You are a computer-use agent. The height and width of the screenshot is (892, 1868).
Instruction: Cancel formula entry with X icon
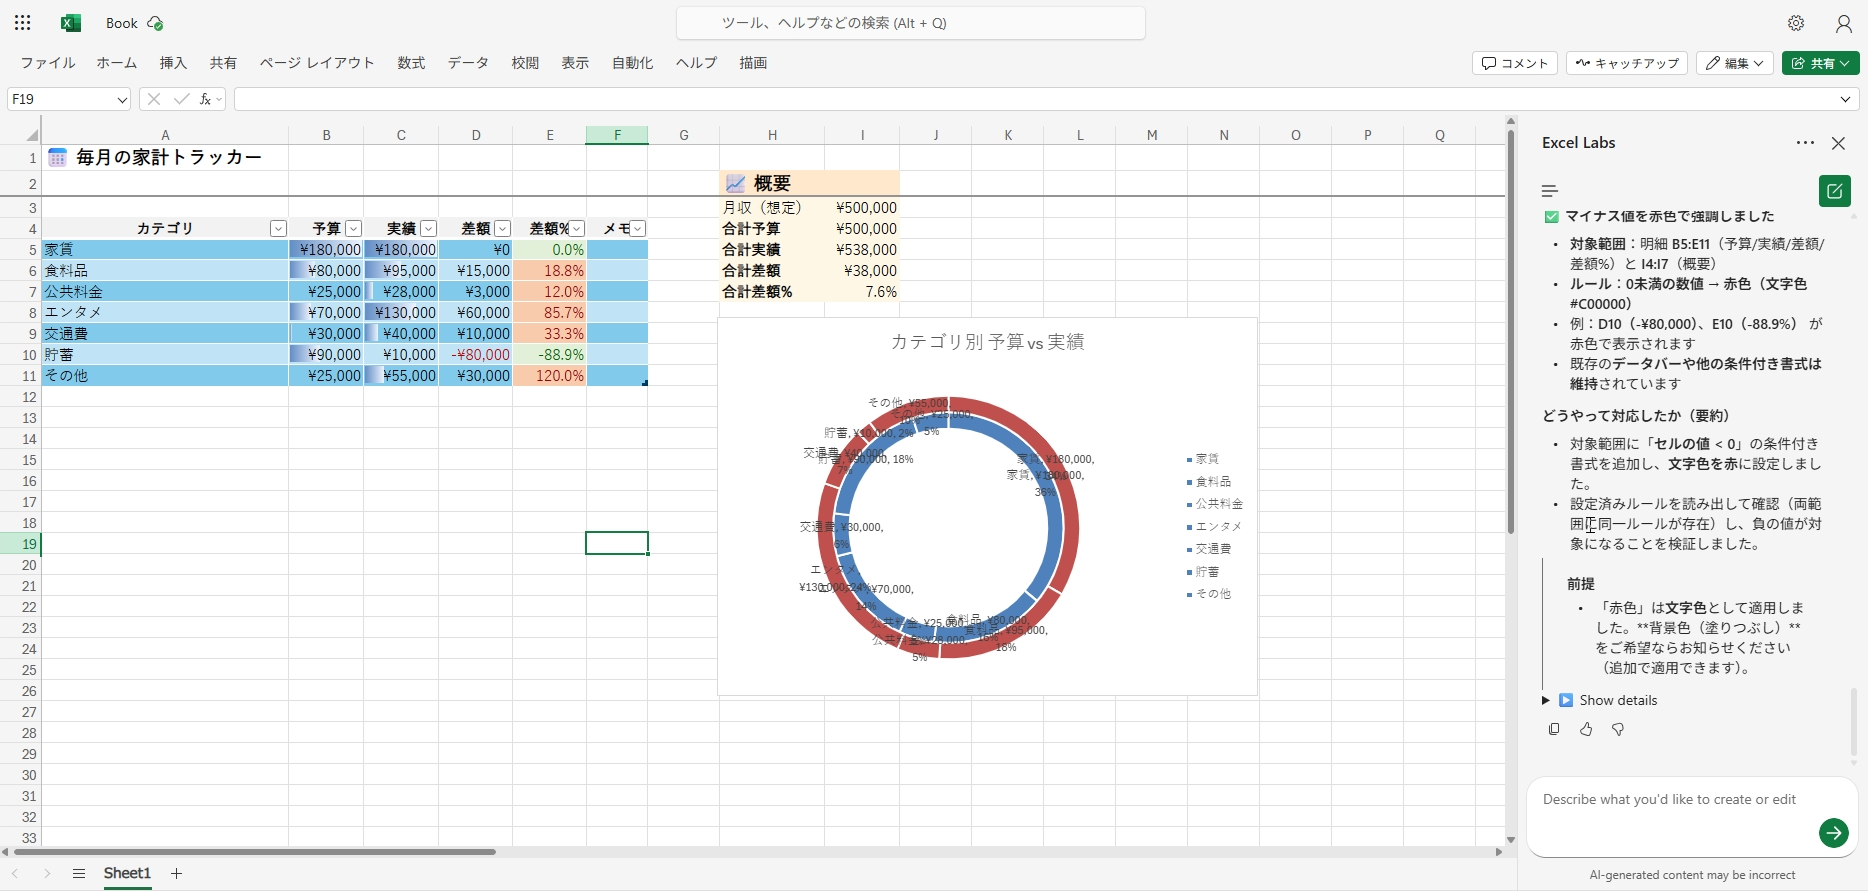[154, 99]
